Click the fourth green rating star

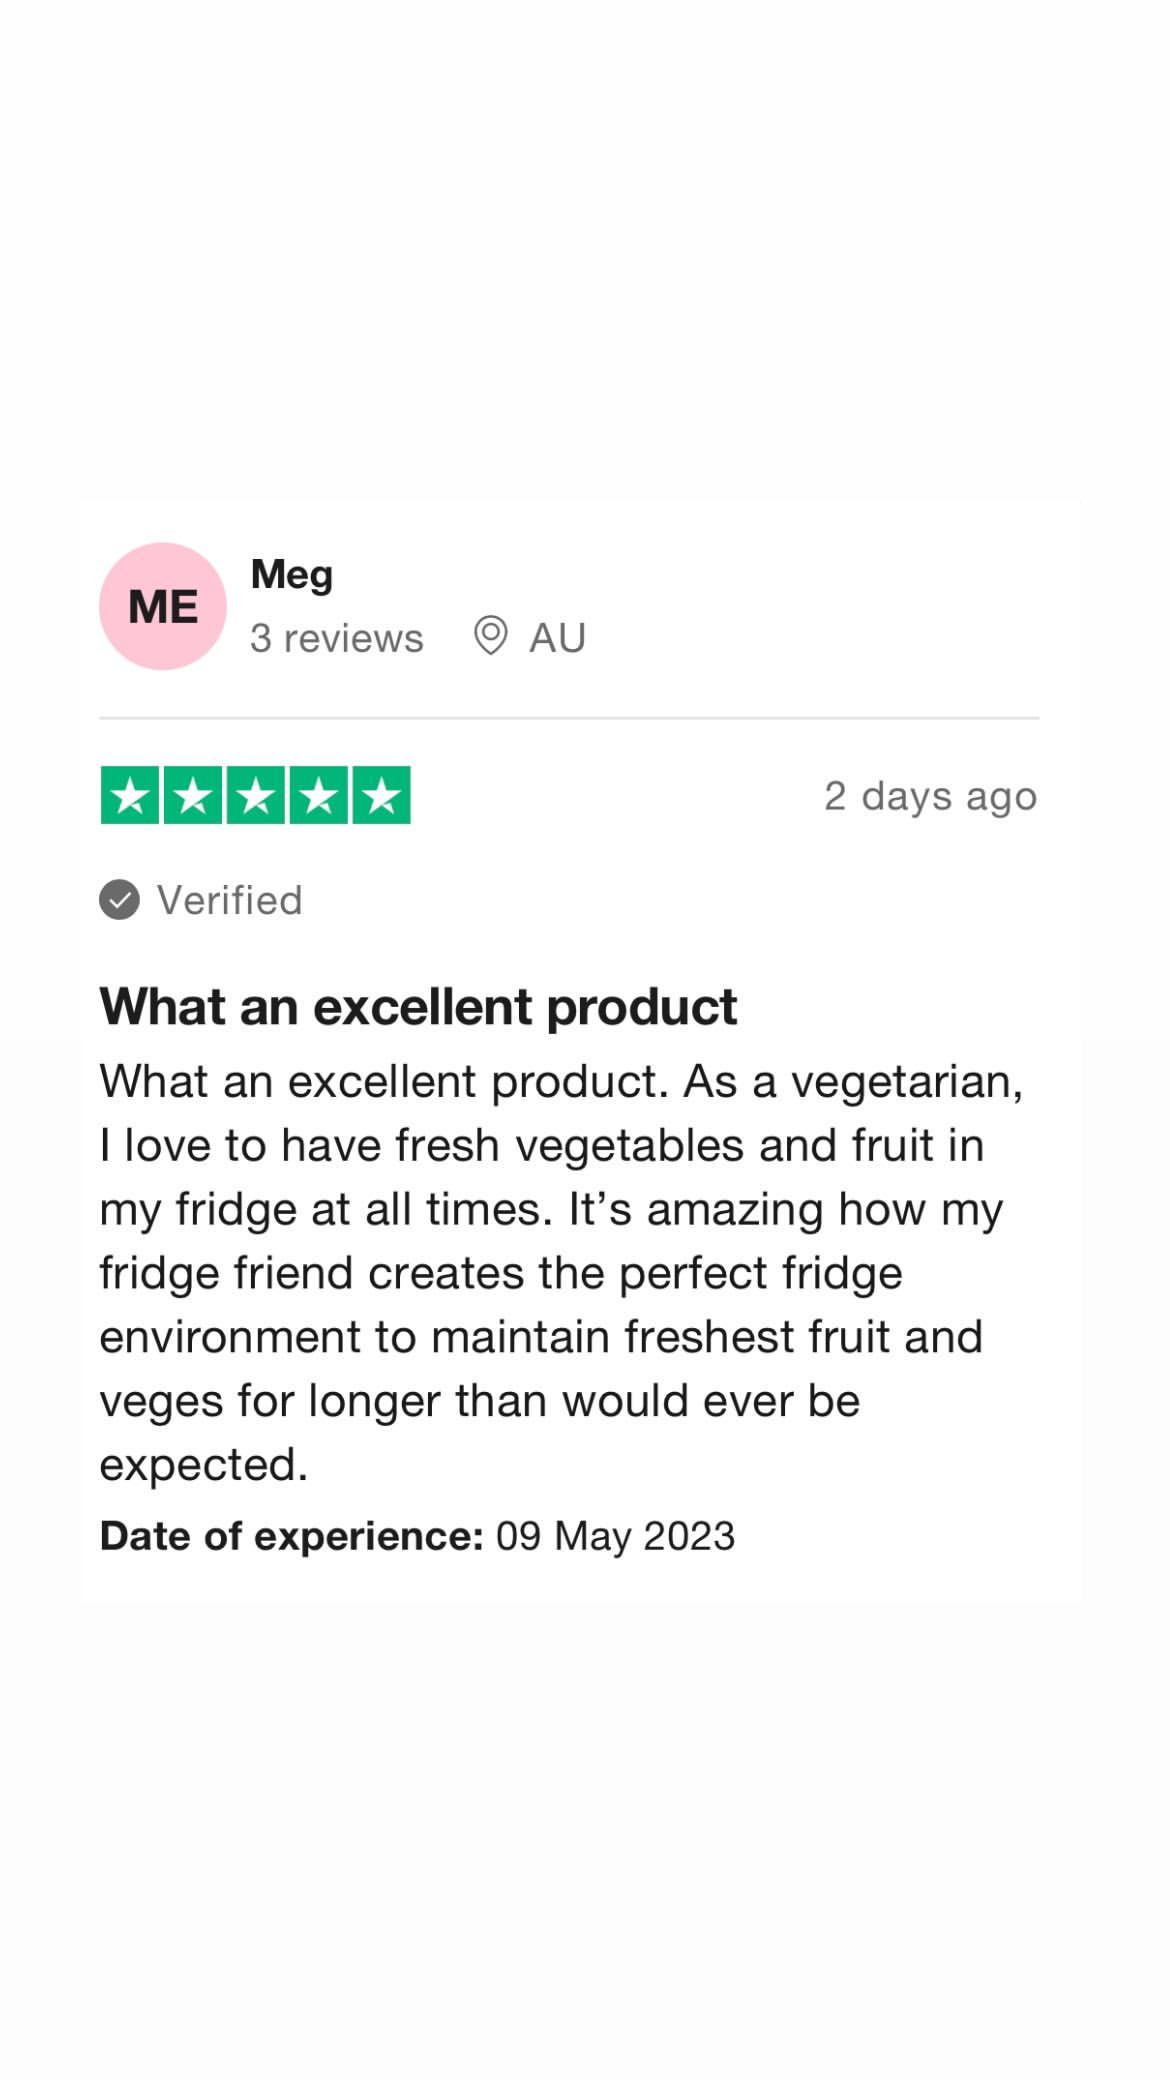click(x=319, y=795)
